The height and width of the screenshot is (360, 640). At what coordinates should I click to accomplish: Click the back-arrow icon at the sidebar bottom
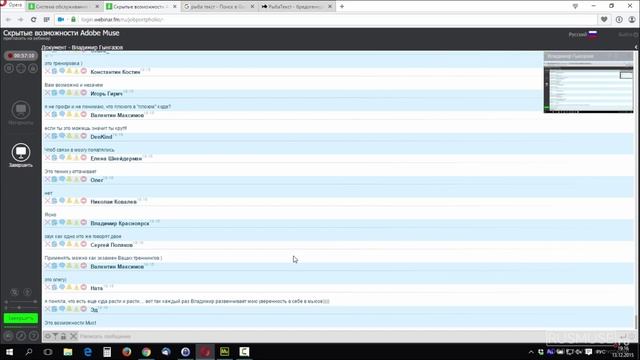click(x=8, y=336)
